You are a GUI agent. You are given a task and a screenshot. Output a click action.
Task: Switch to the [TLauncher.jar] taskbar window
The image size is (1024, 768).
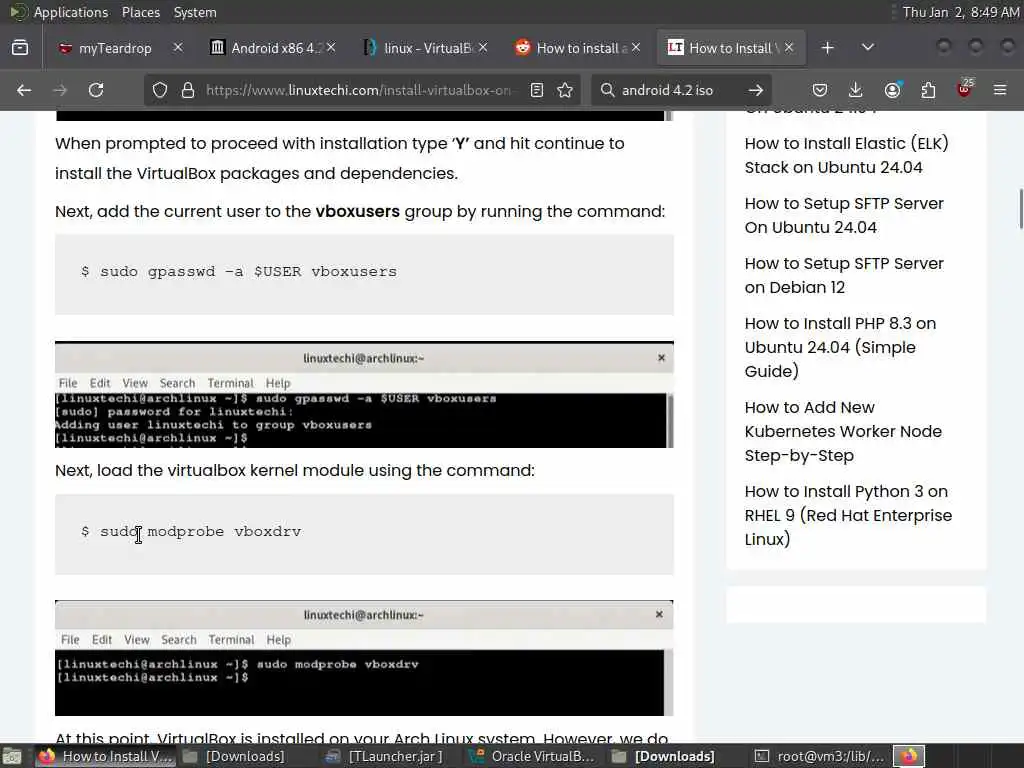[385, 756]
